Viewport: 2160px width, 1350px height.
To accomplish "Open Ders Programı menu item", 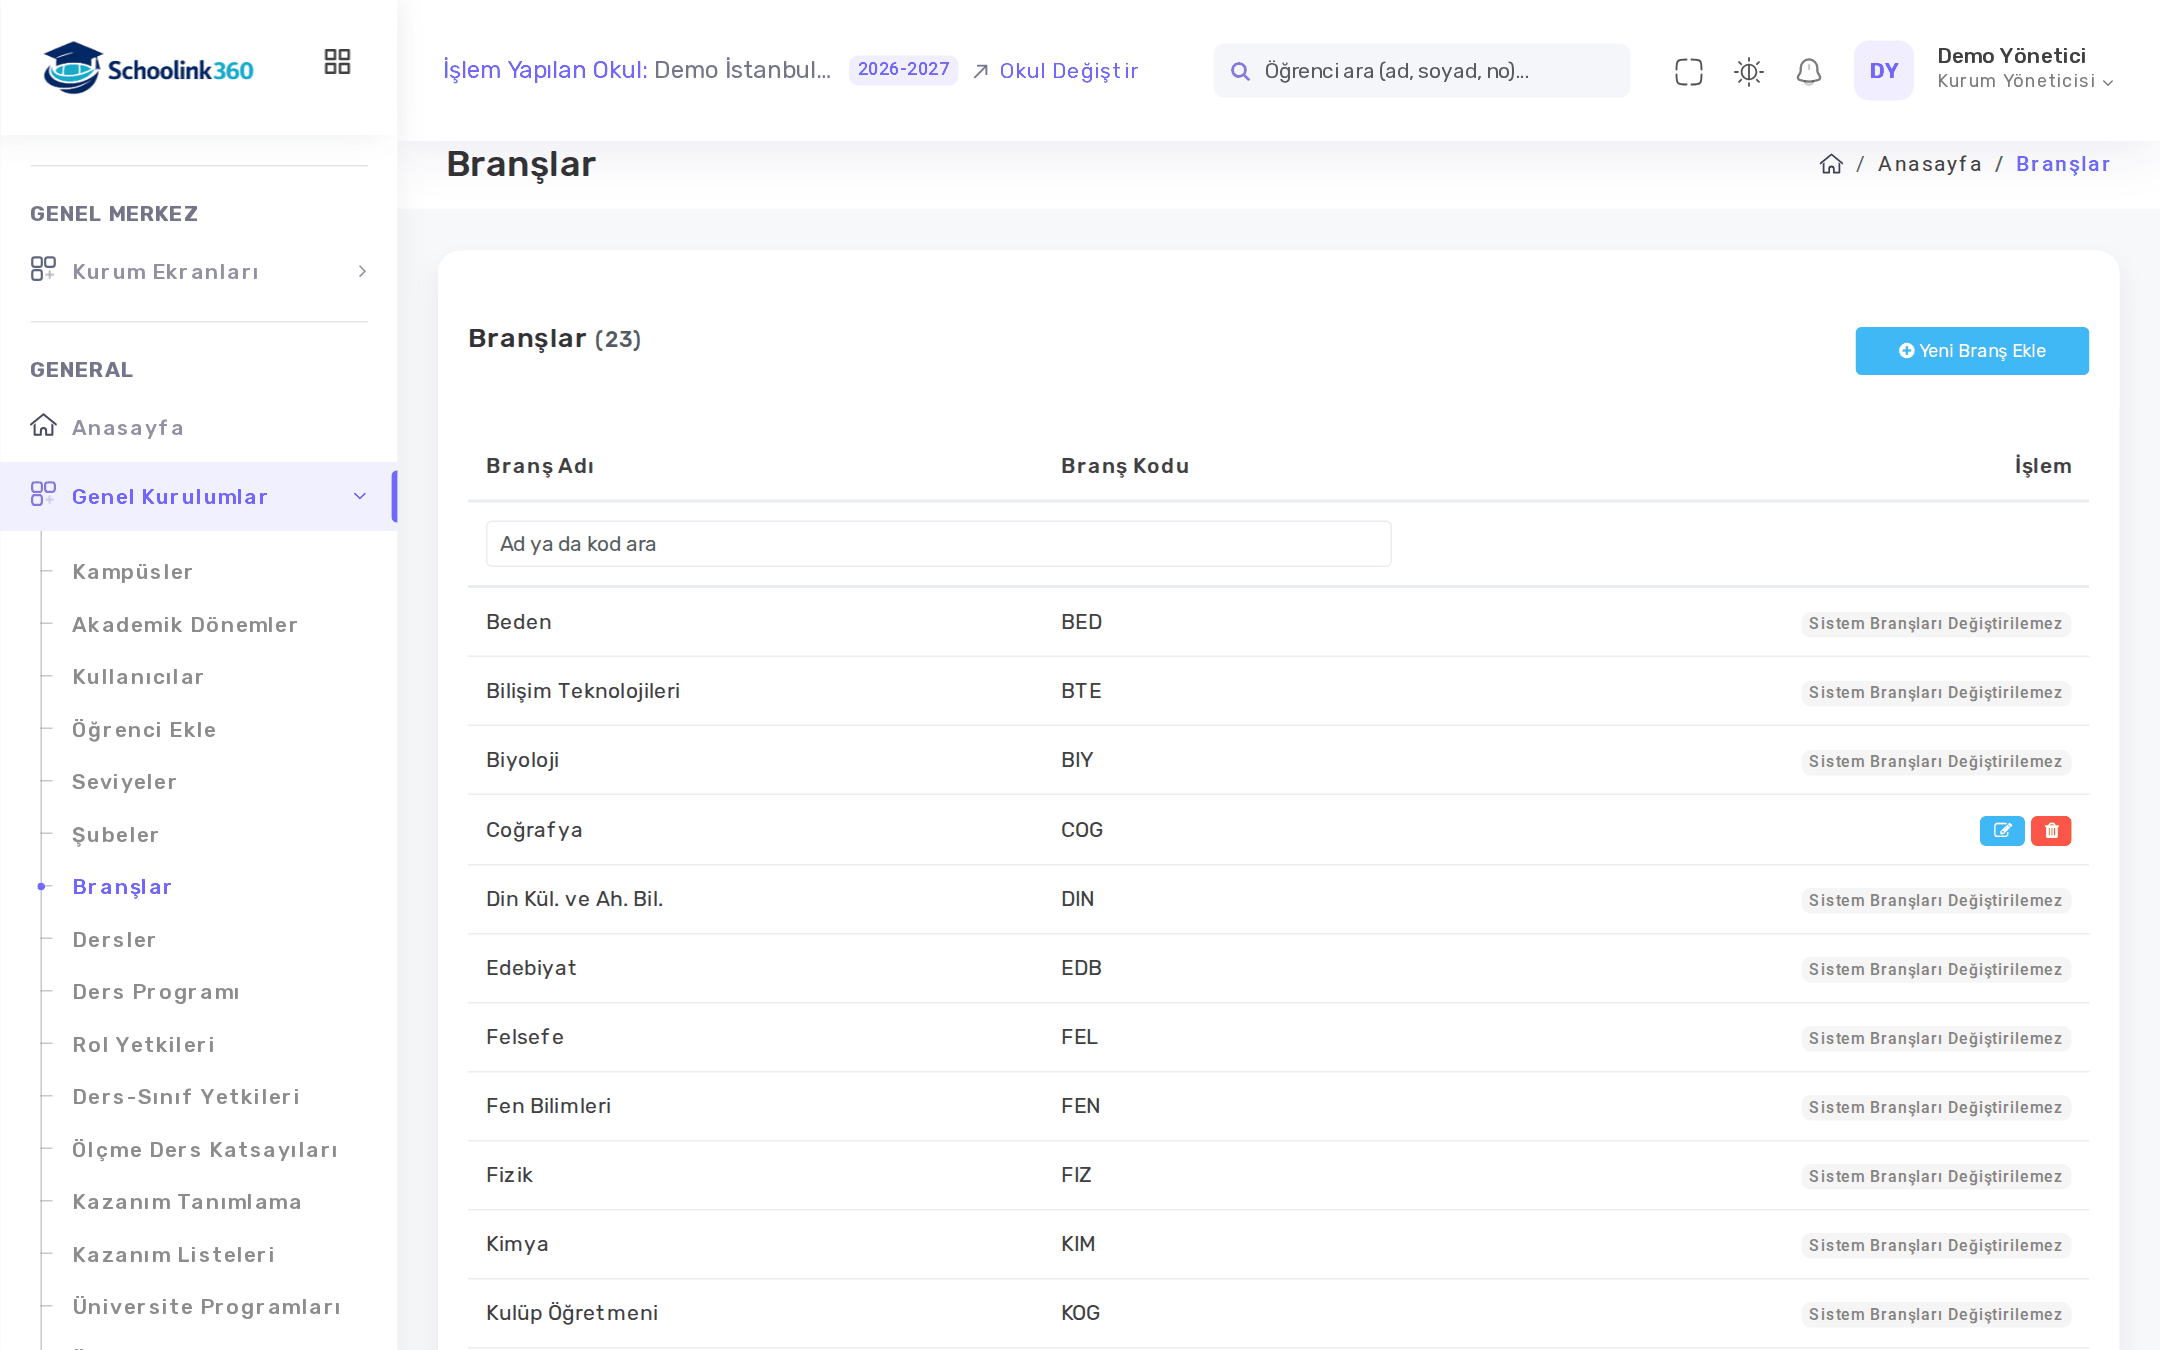I will [156, 992].
